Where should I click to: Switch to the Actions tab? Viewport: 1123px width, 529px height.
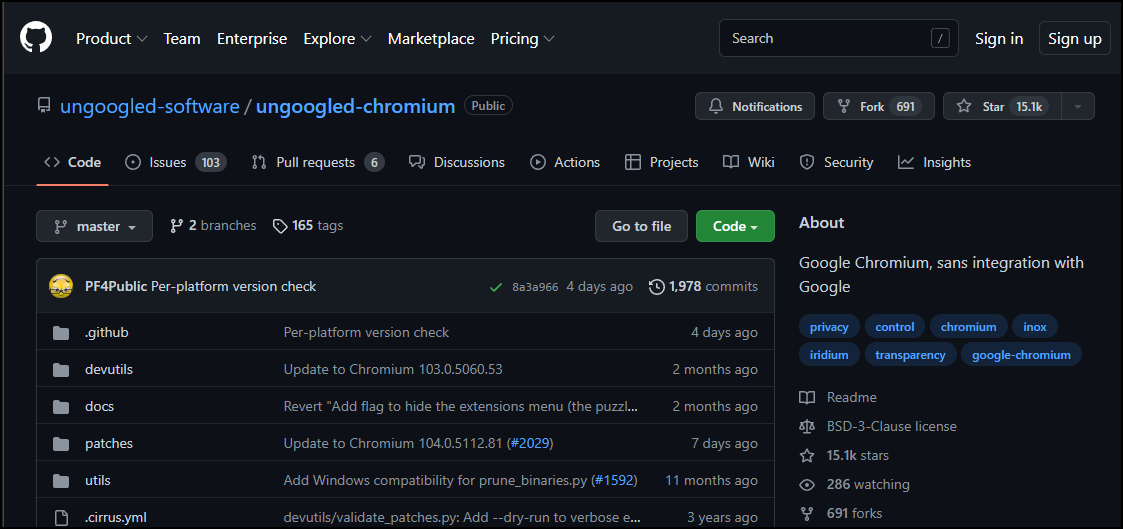(x=565, y=162)
